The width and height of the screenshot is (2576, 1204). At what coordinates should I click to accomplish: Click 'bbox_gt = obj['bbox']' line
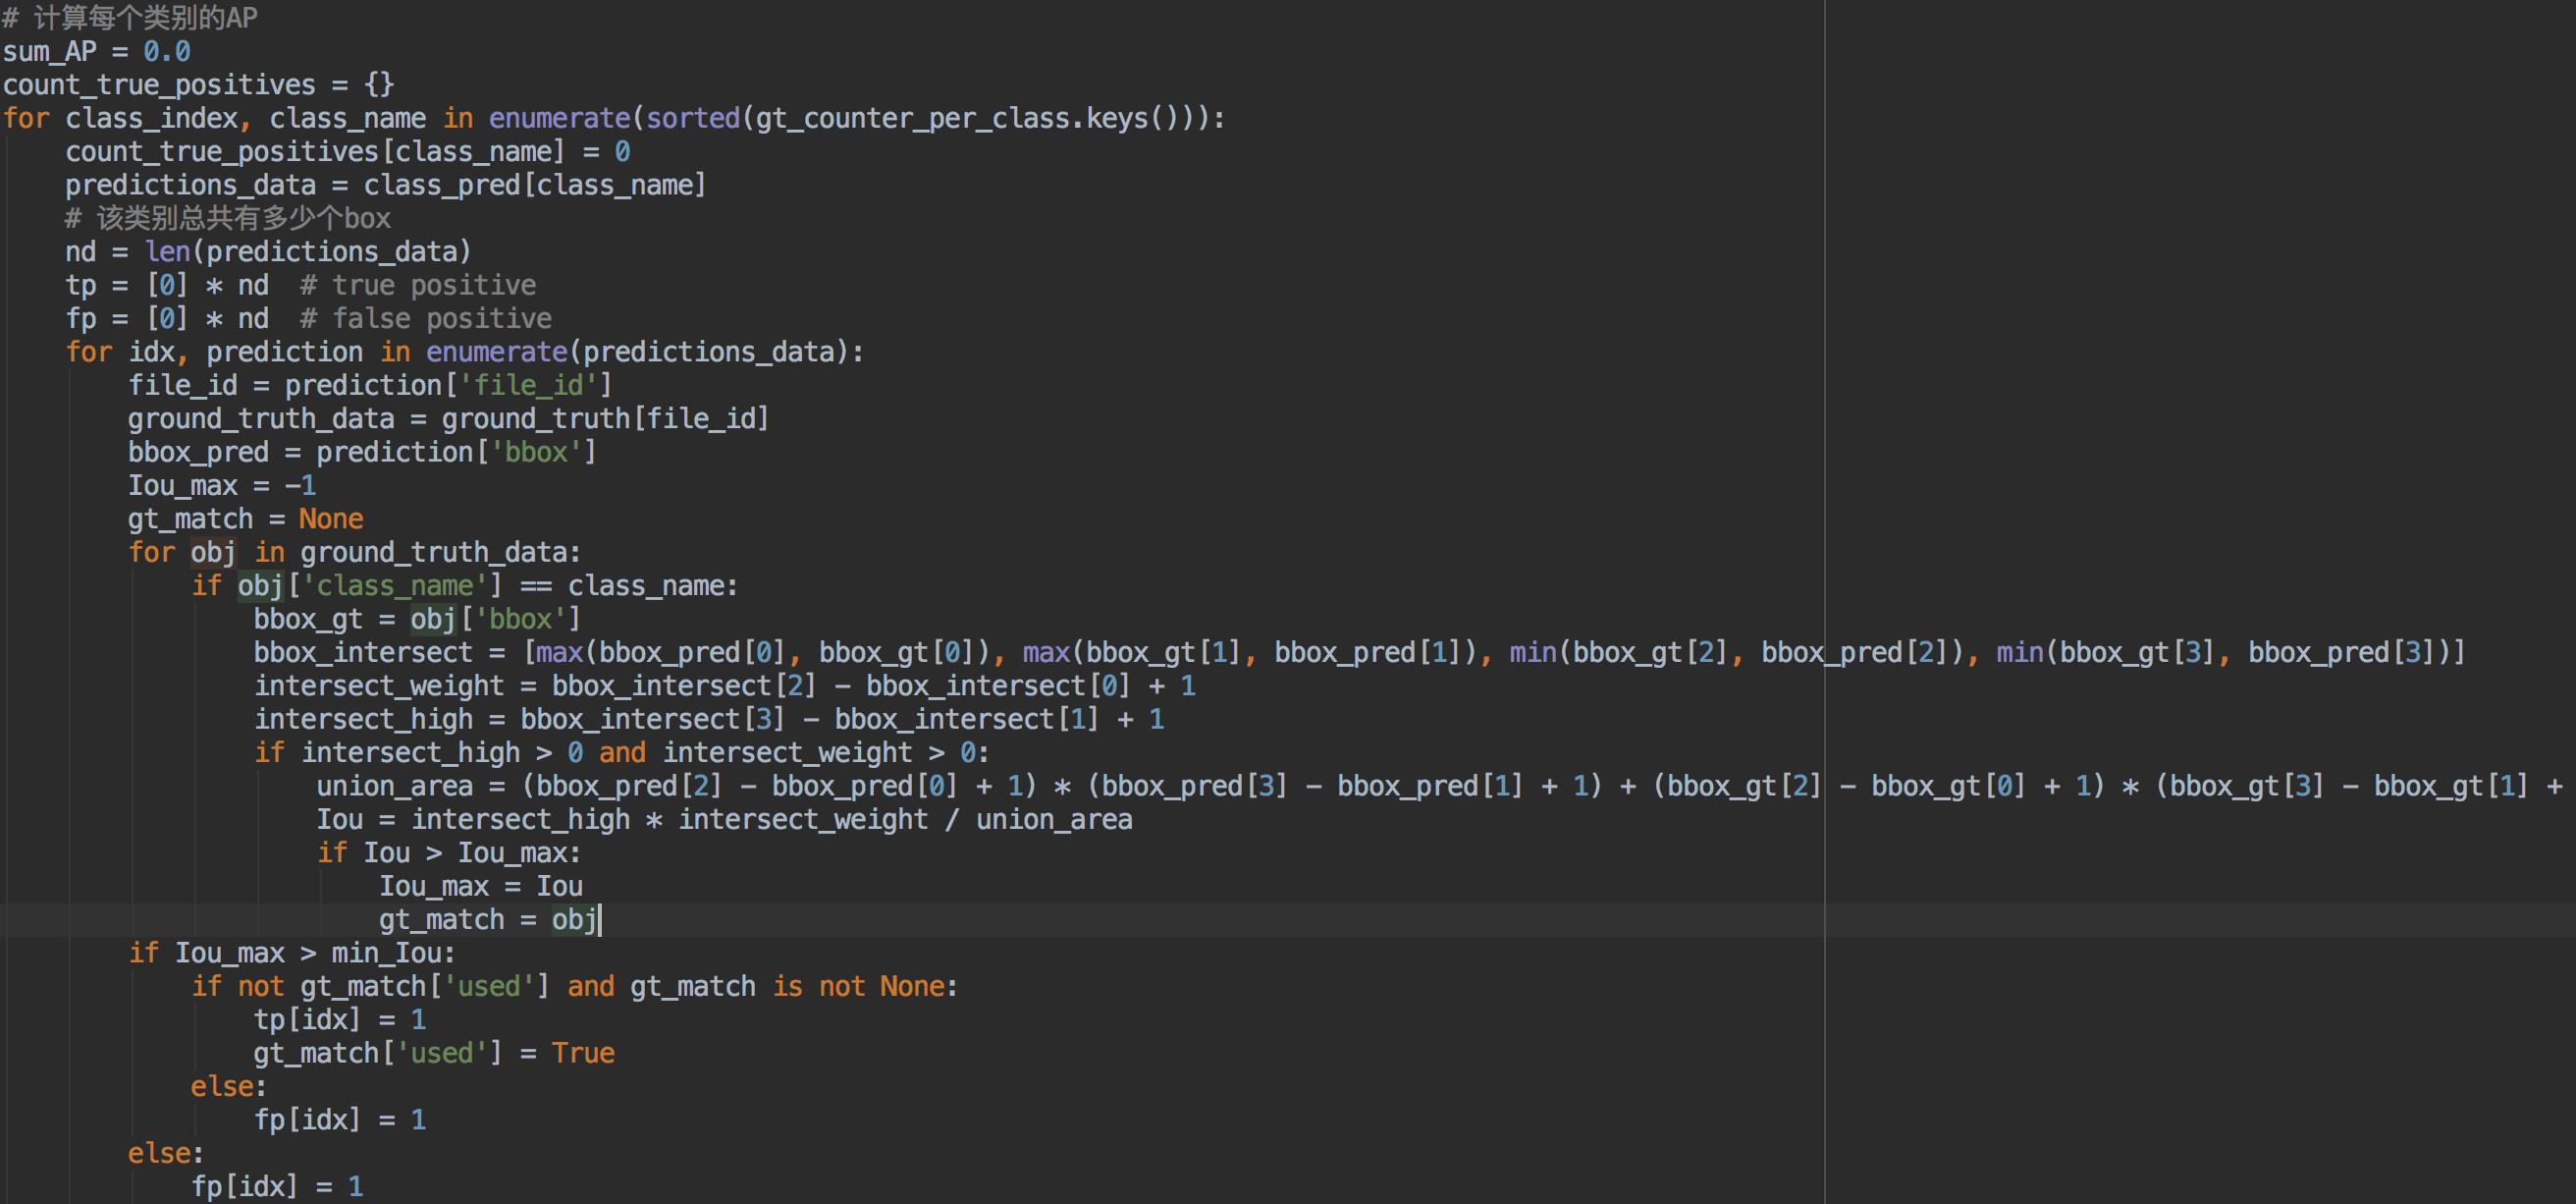(x=417, y=619)
